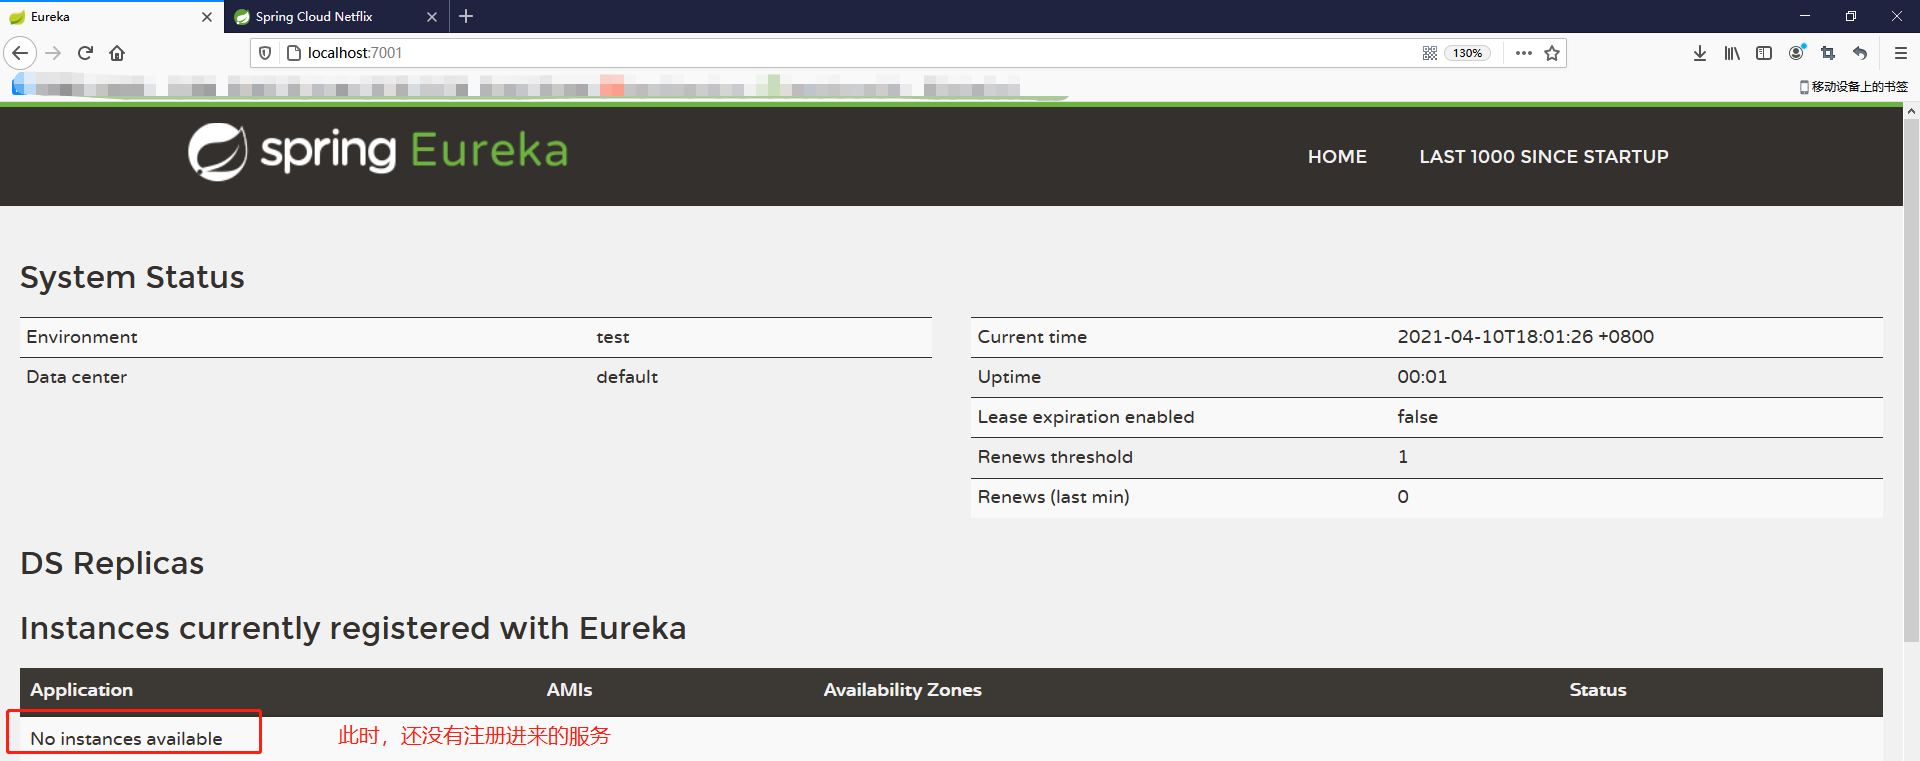
Task: Click the Status column header
Action: tap(1597, 690)
